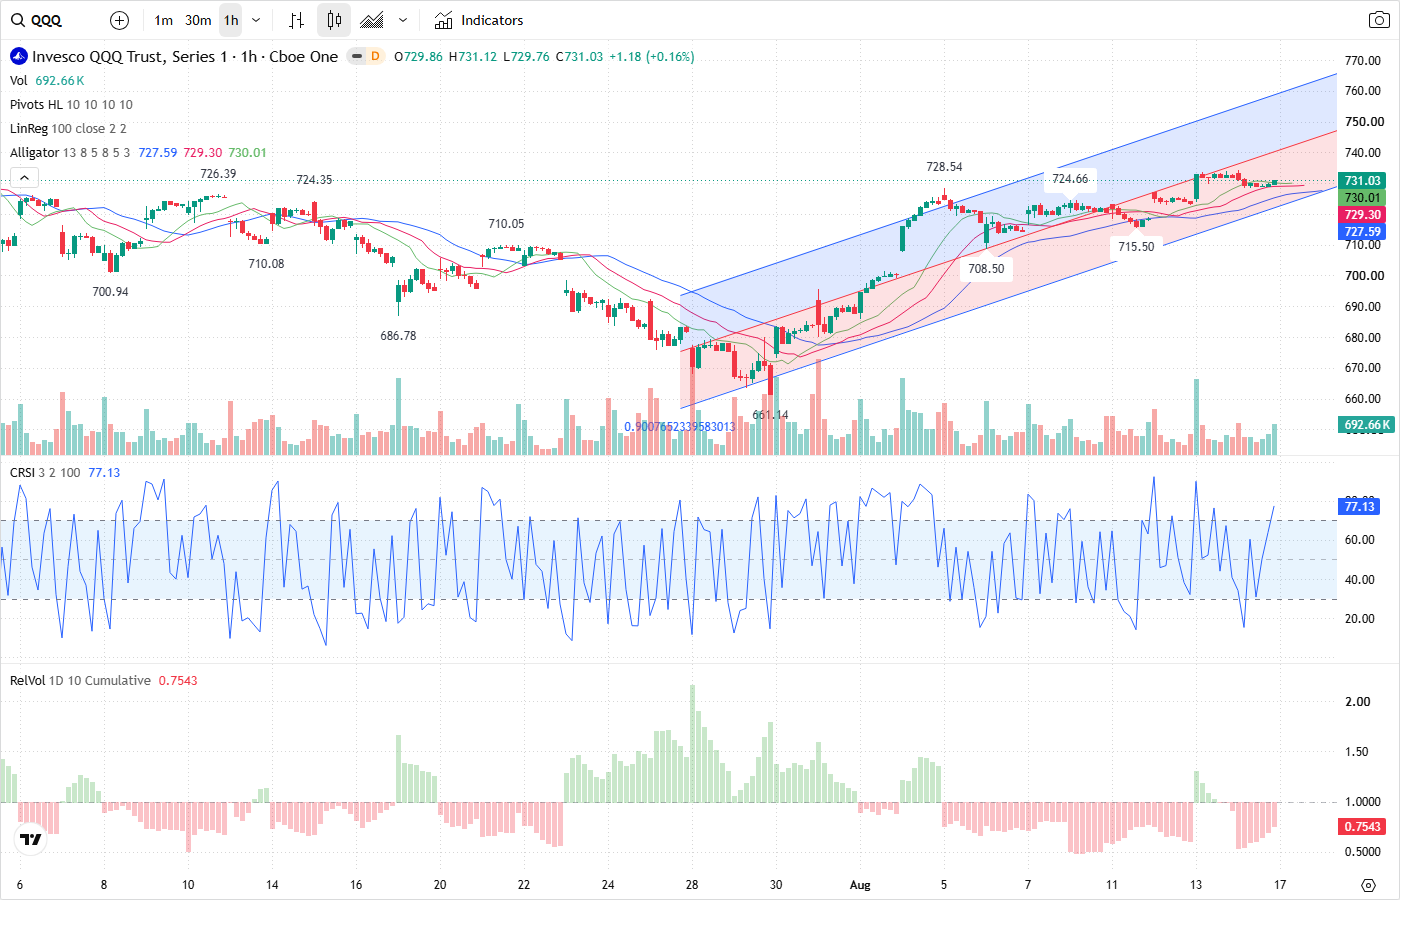Screen dimensions: 1420x950
Task: Click the 0.7543 RelVol axis label
Action: [1362, 827]
